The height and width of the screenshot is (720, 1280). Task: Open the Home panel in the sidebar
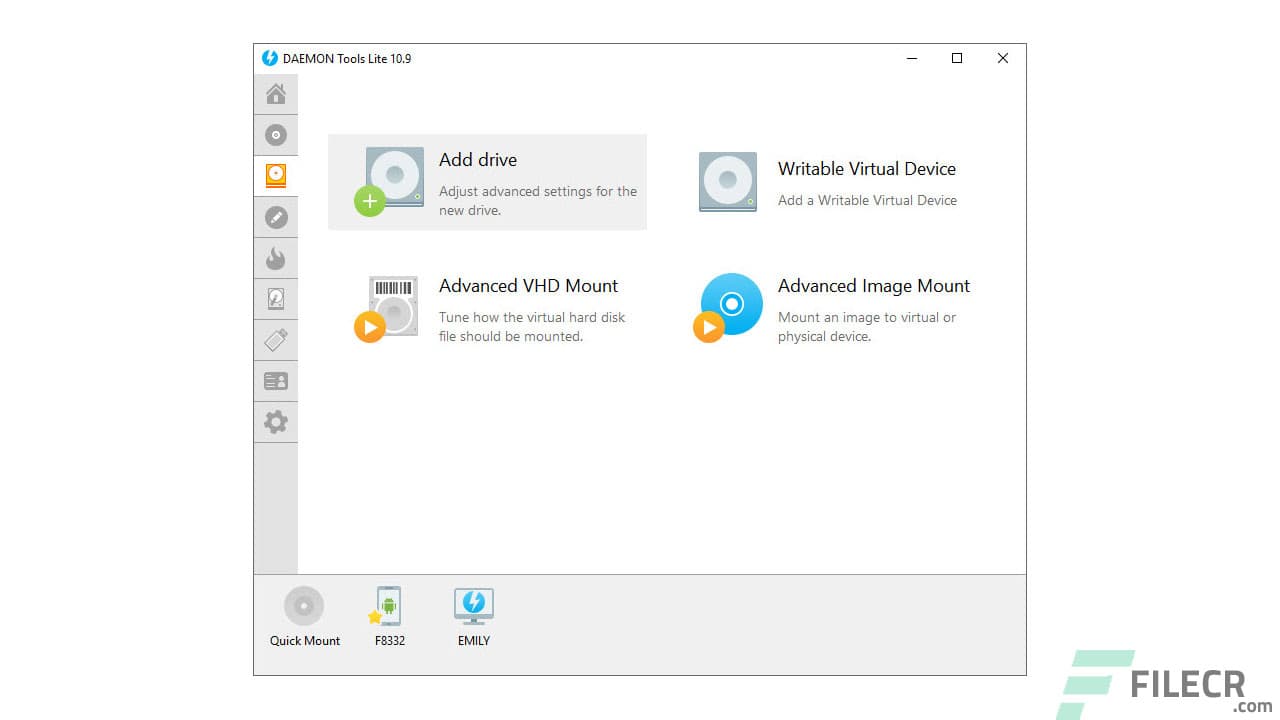tap(275, 93)
